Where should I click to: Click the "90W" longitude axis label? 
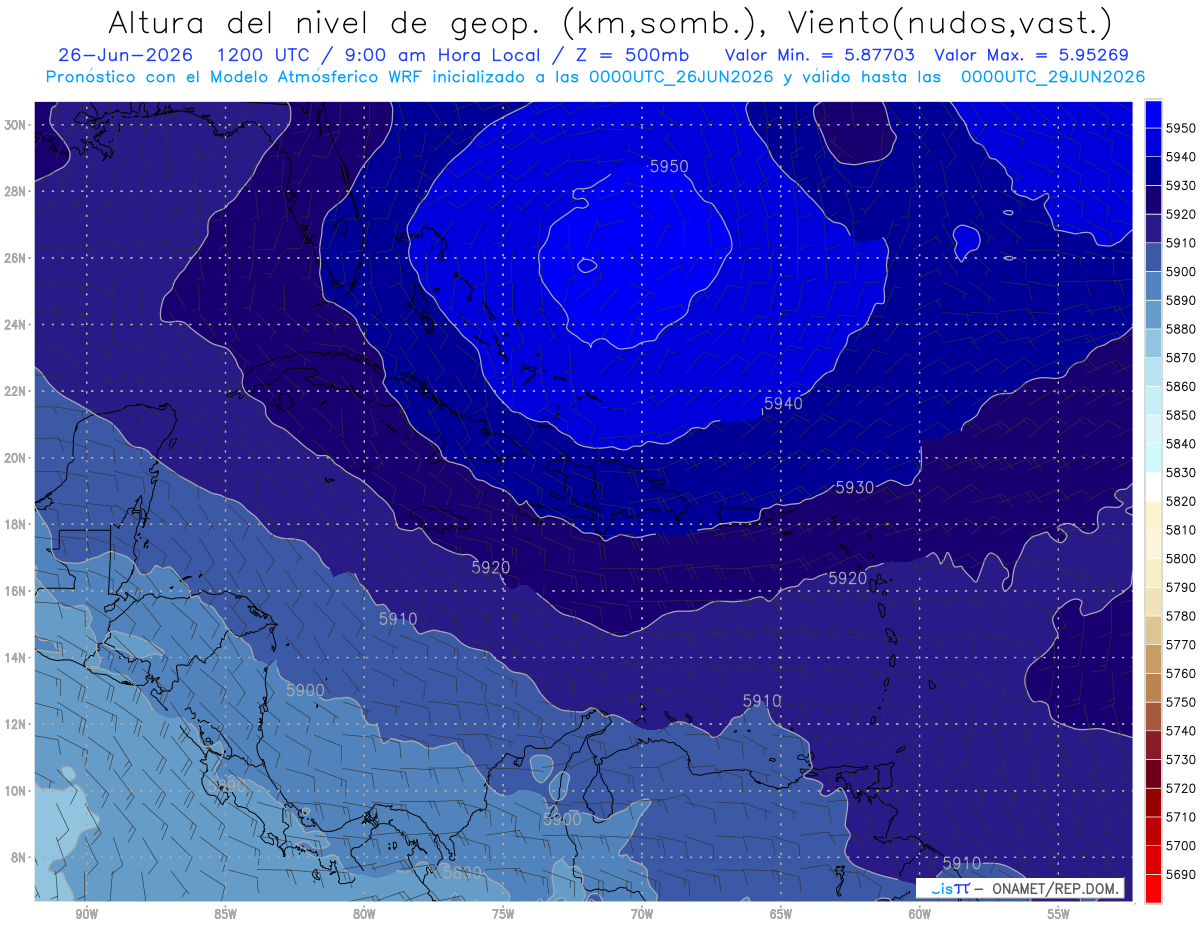click(x=86, y=915)
